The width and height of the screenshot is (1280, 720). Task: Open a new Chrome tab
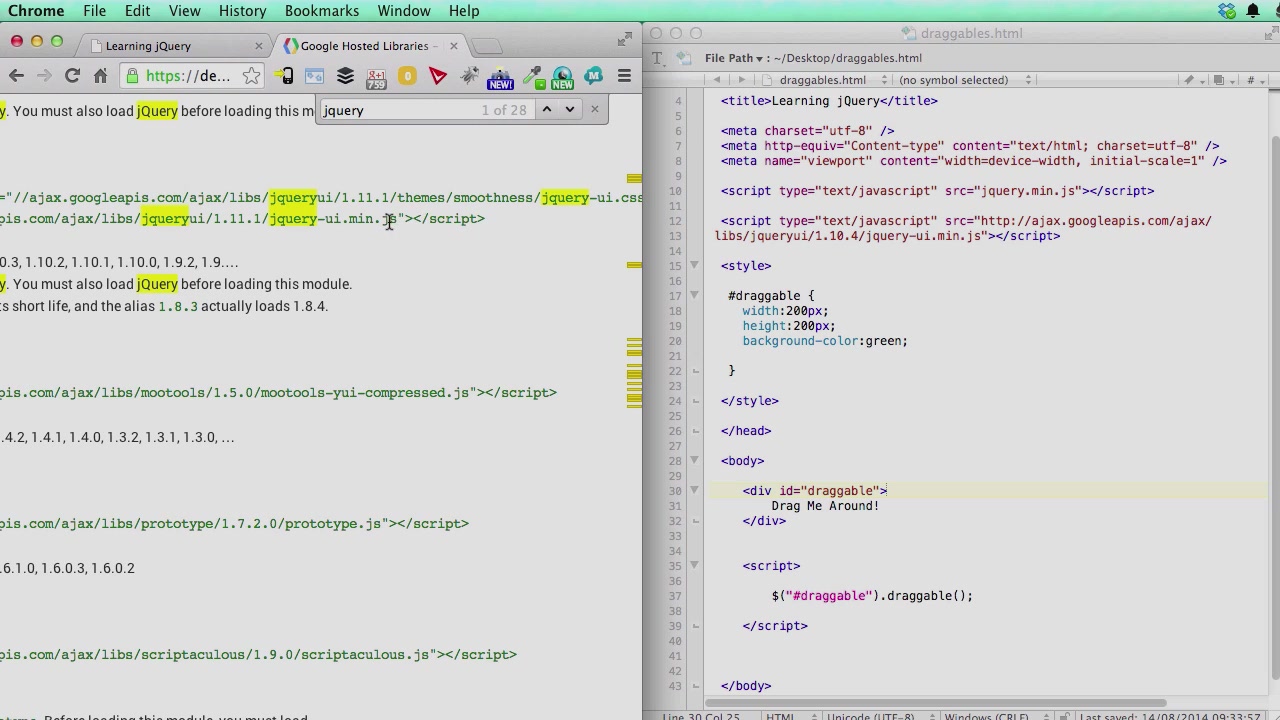(x=487, y=47)
